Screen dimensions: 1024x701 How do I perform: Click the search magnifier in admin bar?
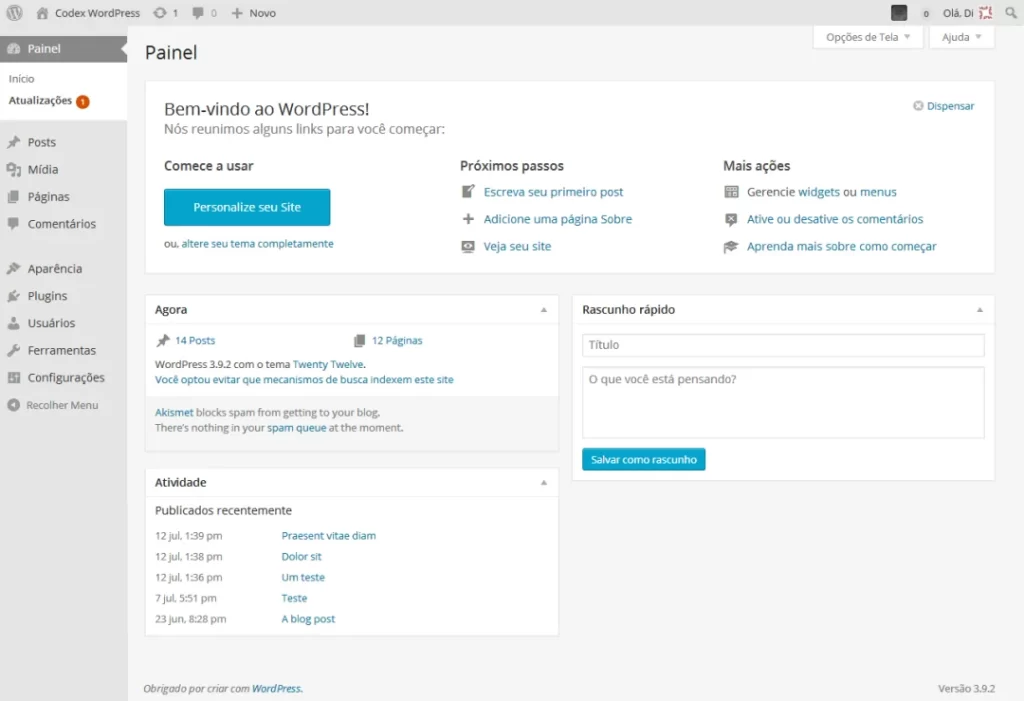point(1011,12)
